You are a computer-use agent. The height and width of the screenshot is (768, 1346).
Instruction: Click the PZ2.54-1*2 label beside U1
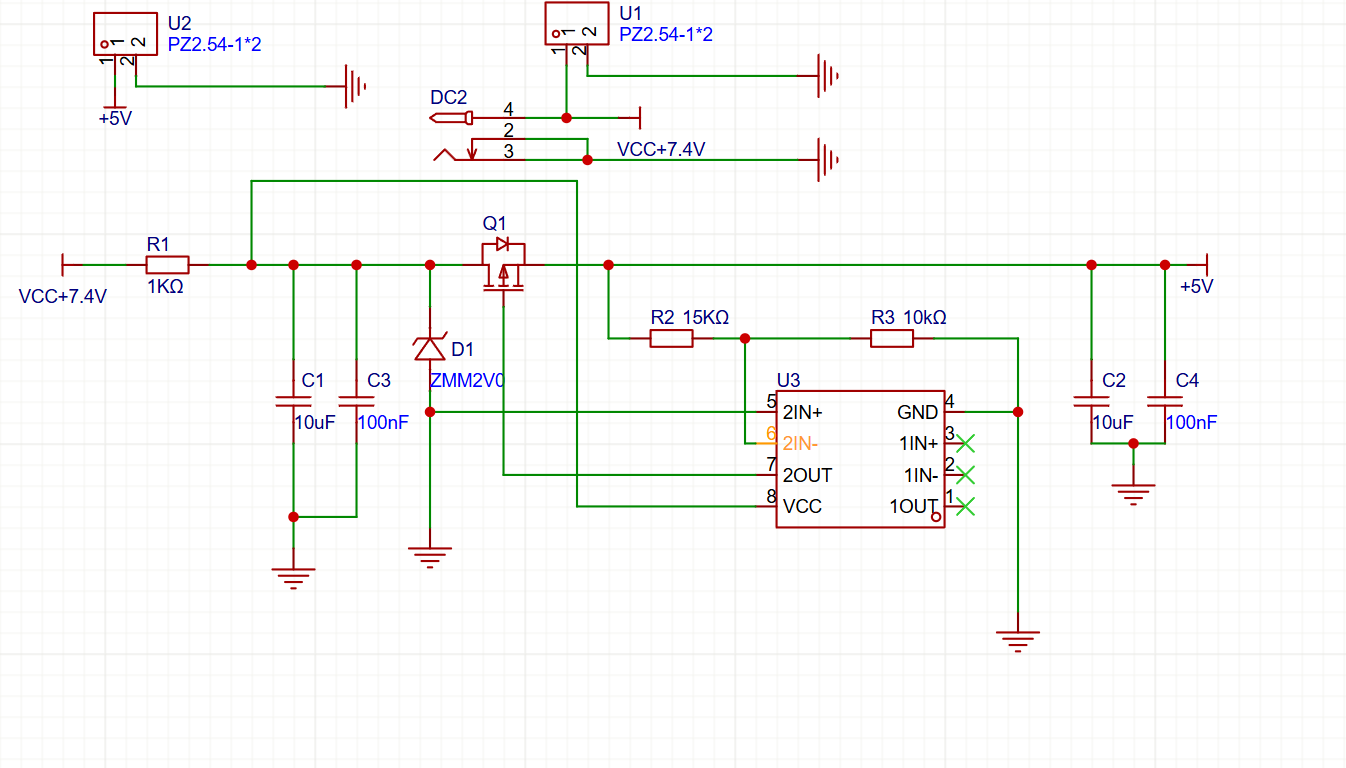666,35
